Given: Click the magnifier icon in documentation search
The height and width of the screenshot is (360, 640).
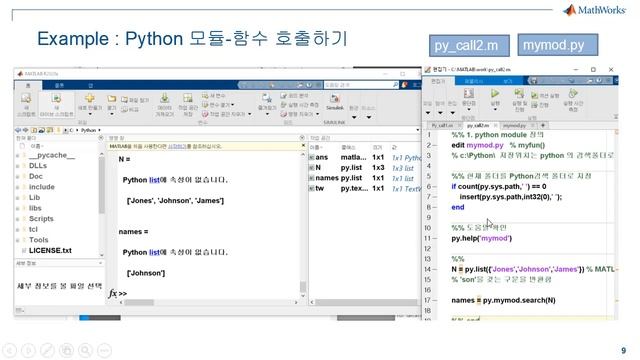Looking at the screenshot, I should click(x=395, y=85).
